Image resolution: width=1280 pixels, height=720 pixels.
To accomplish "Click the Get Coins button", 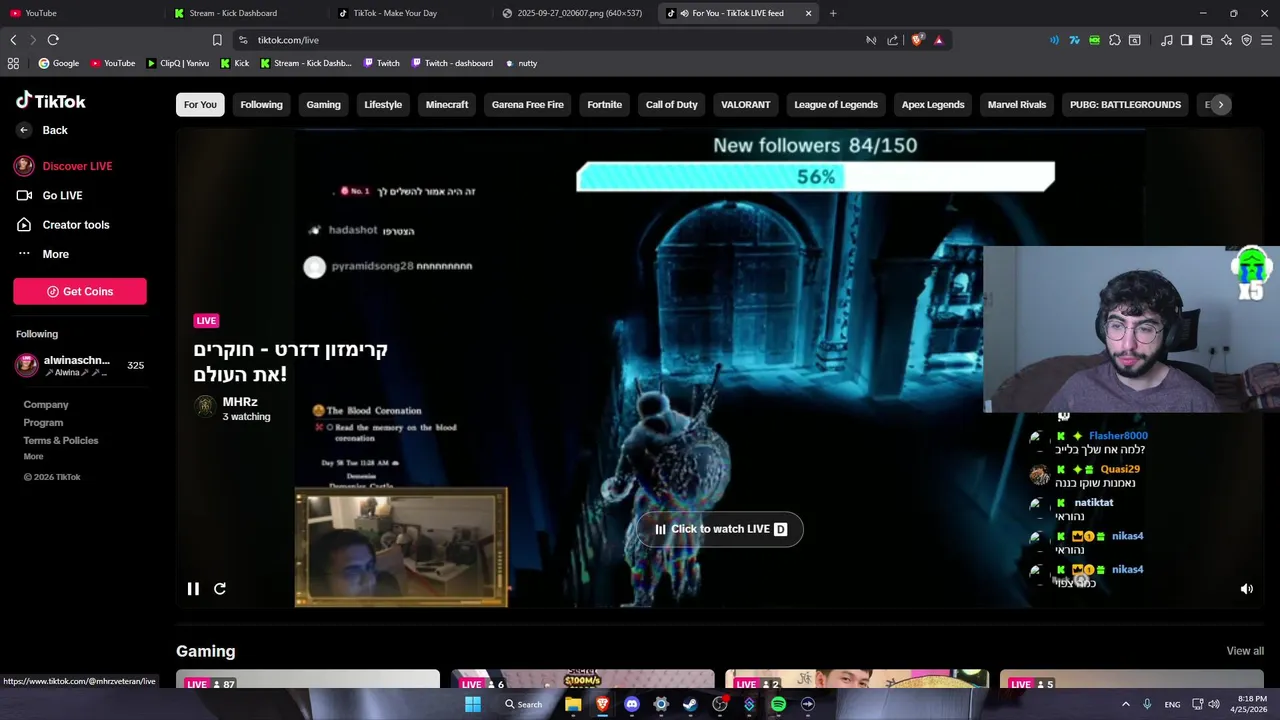I will pyautogui.click(x=80, y=291).
